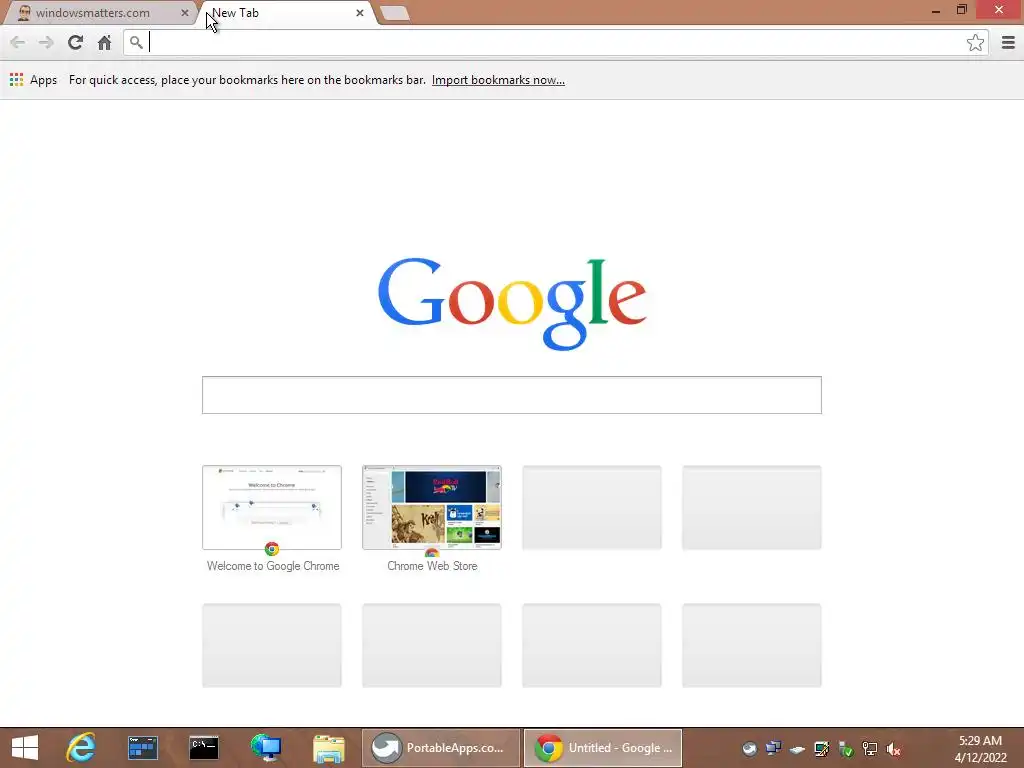Select the New Tab tab

click(x=281, y=12)
